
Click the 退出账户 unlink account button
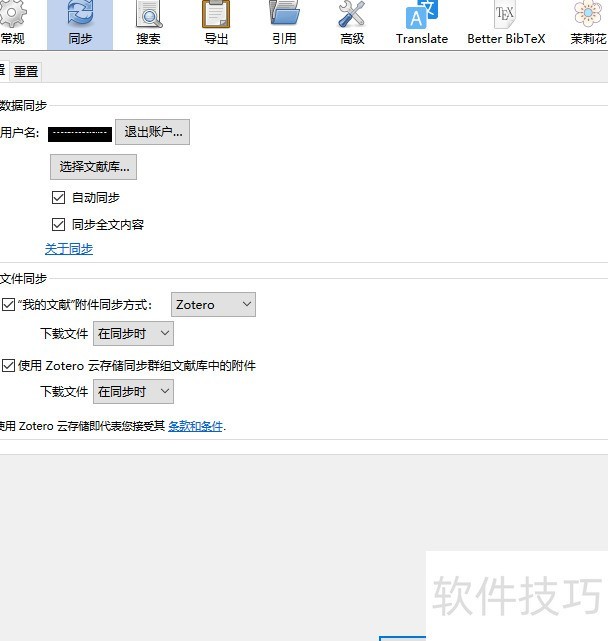tap(153, 132)
